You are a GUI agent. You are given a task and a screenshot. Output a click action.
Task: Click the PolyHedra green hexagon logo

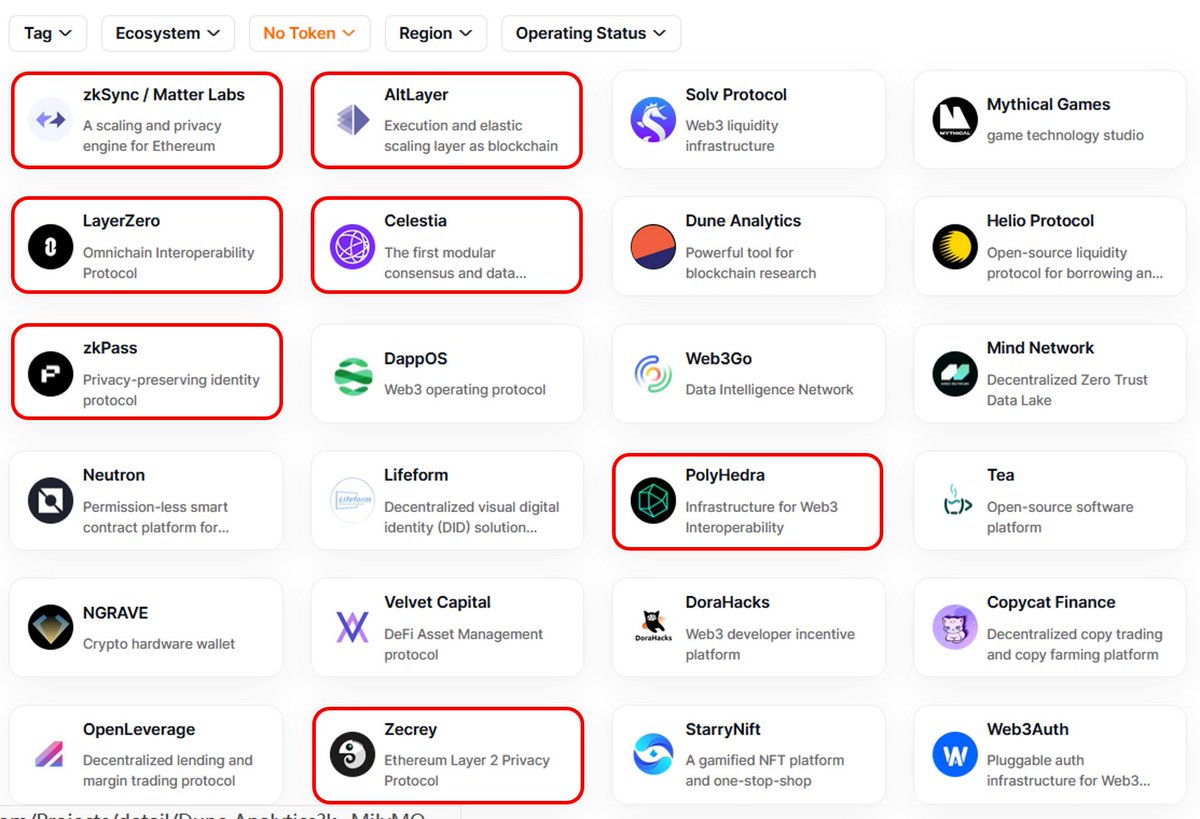653,501
